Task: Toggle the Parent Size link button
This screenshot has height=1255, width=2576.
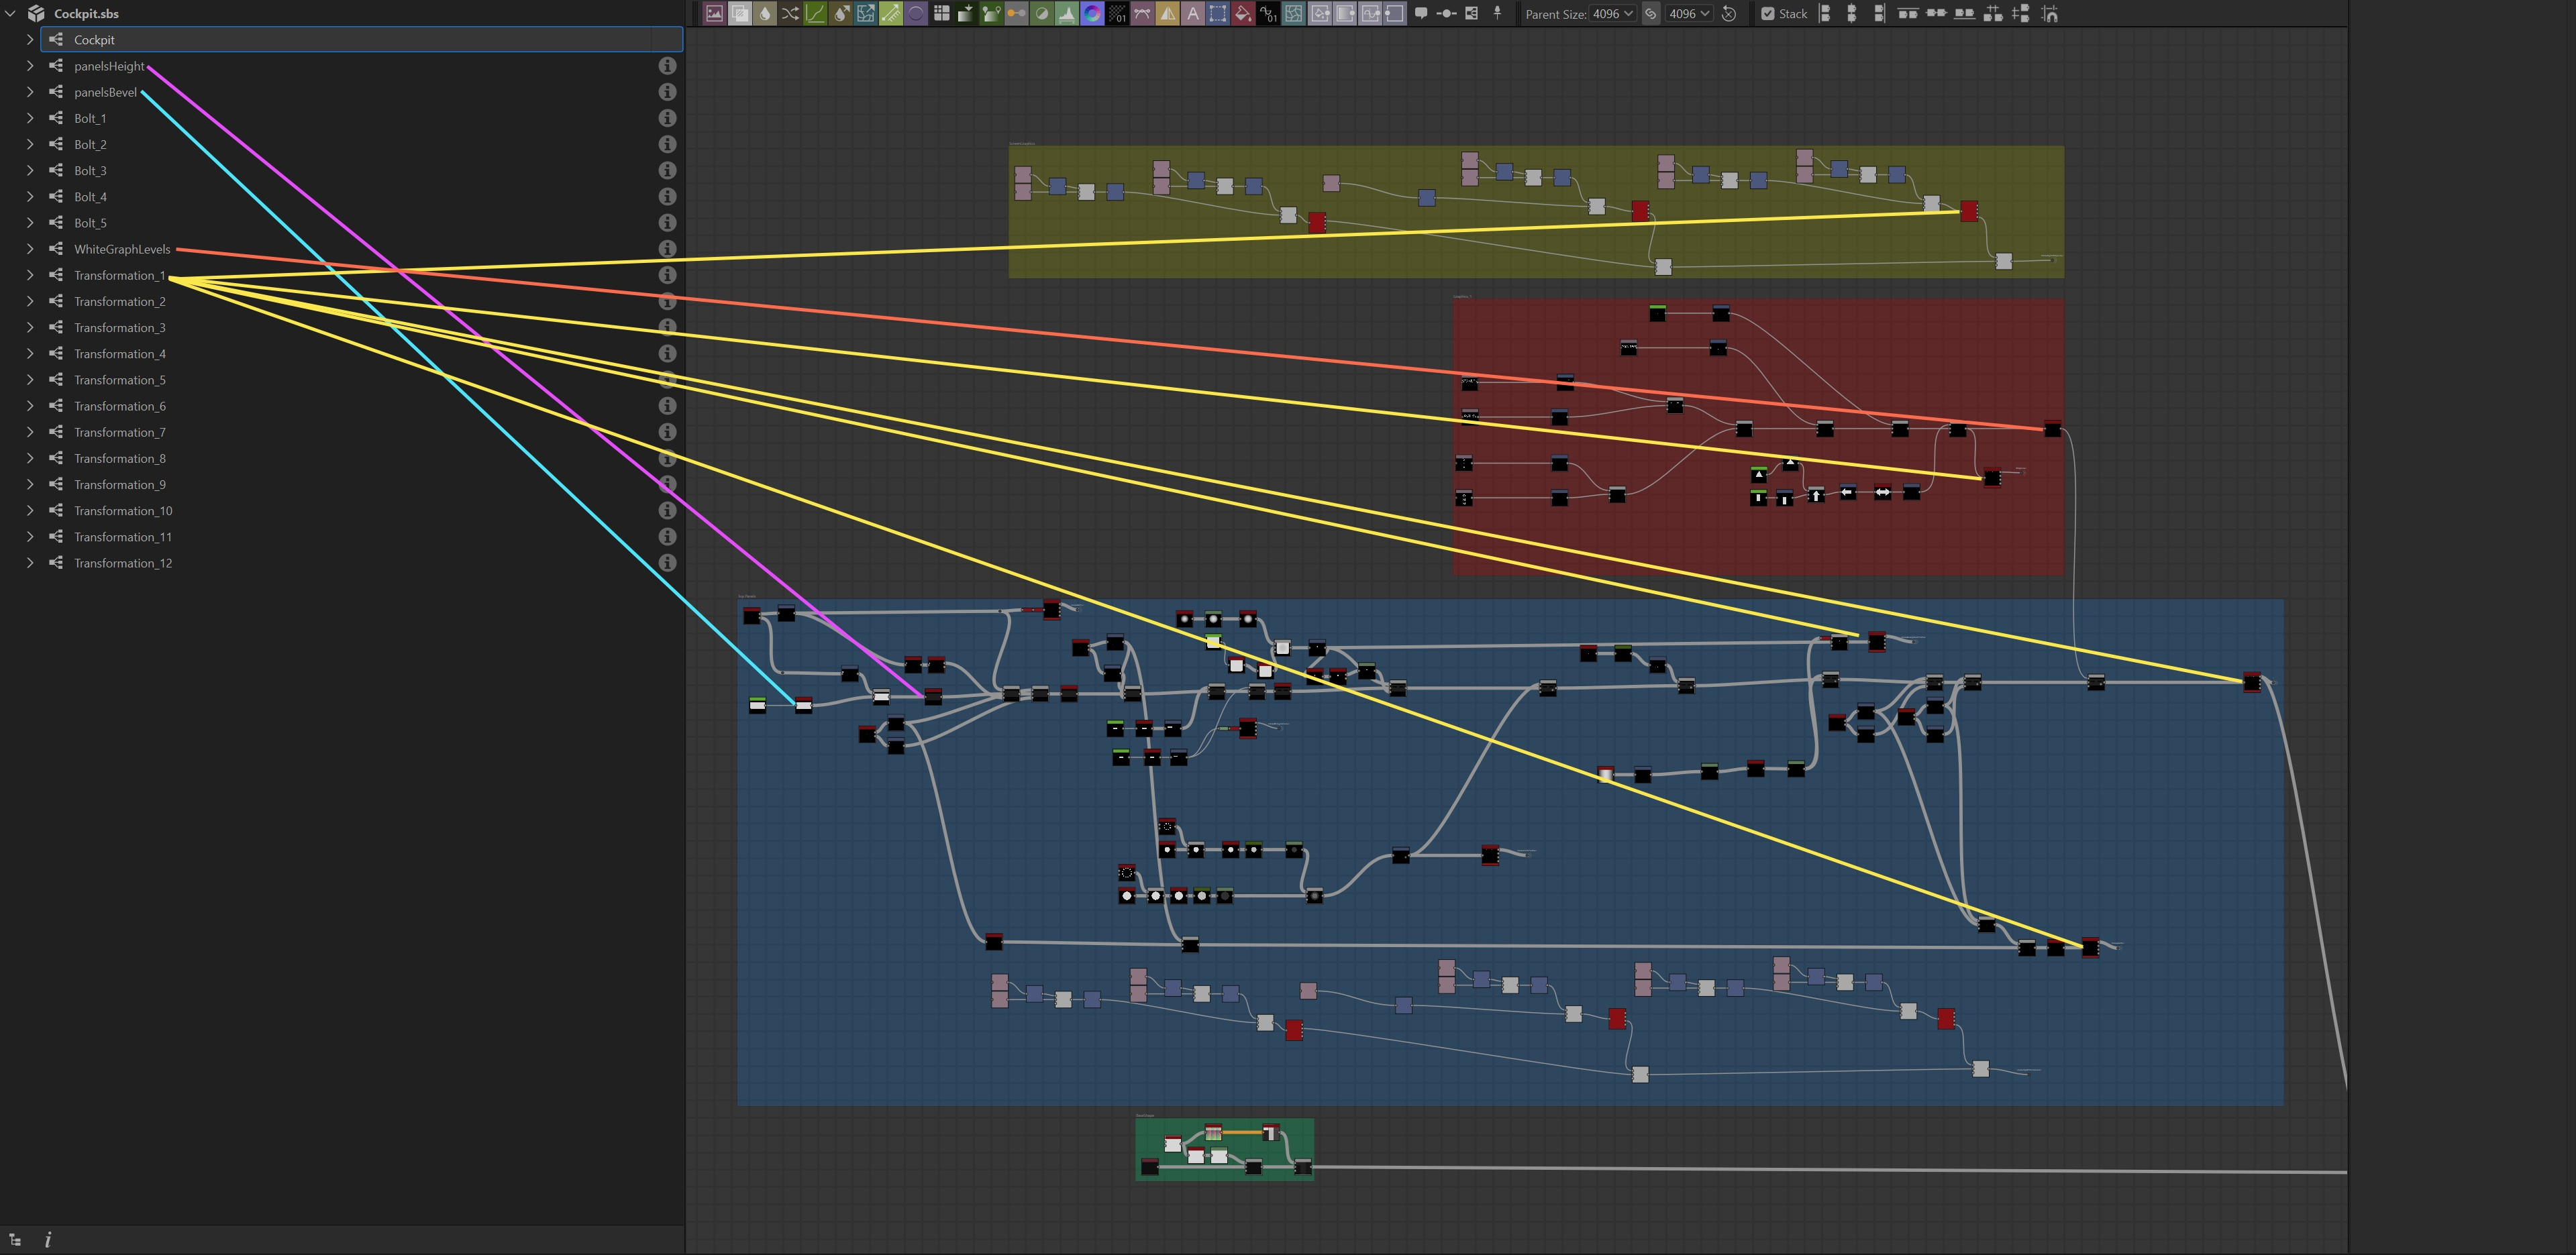Action: pos(1651,13)
